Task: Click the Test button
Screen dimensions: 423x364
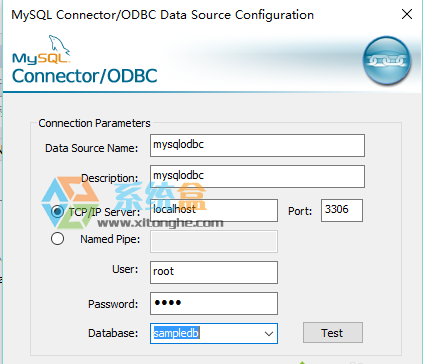Action: tap(333, 333)
